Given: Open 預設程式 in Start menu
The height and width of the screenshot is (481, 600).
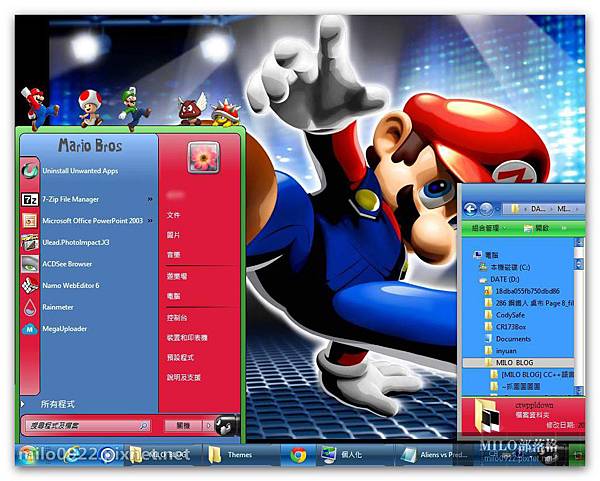Looking at the screenshot, I should (x=180, y=357).
